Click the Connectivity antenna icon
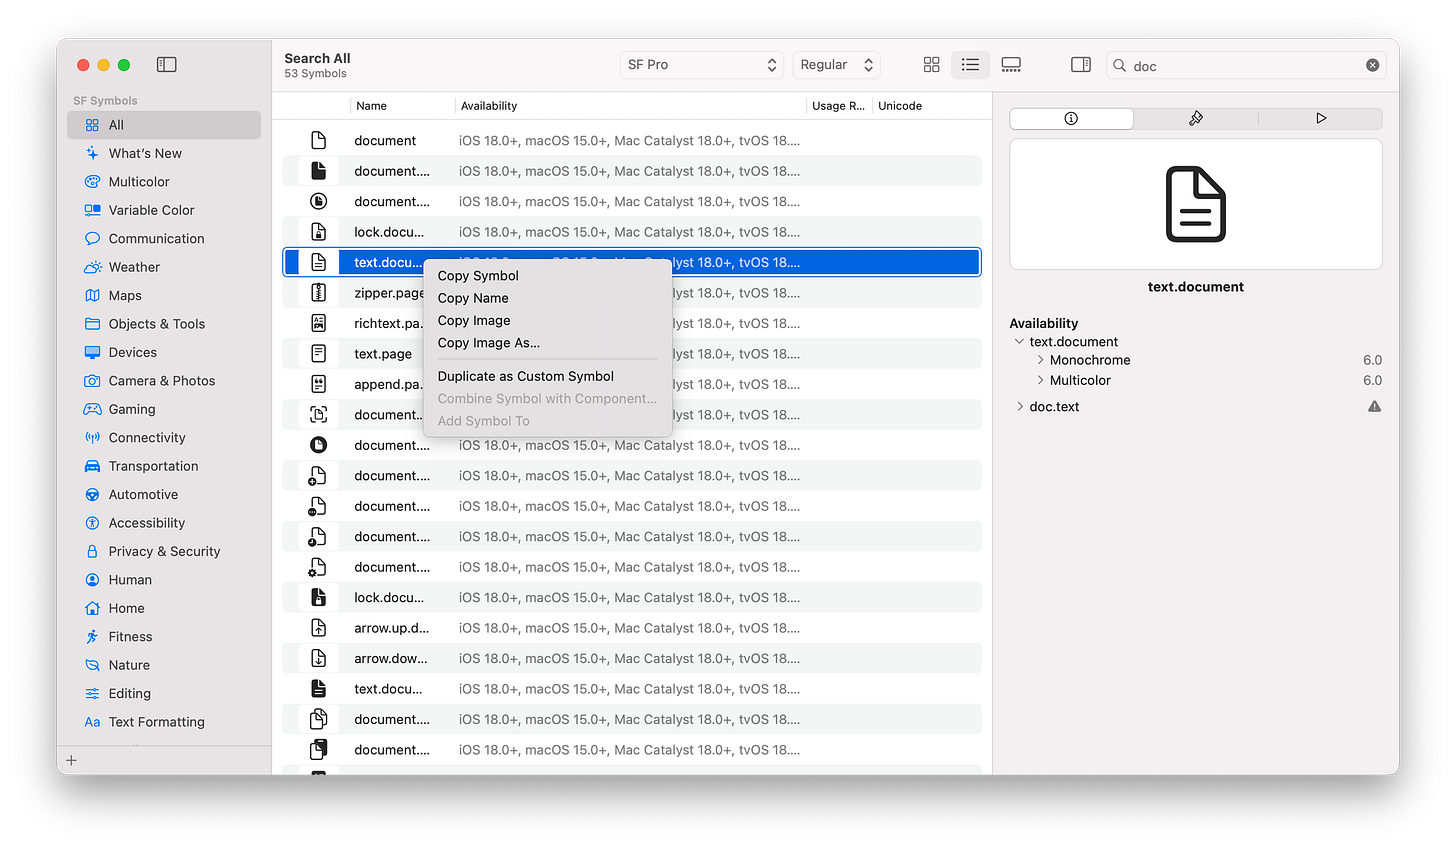 click(92, 438)
